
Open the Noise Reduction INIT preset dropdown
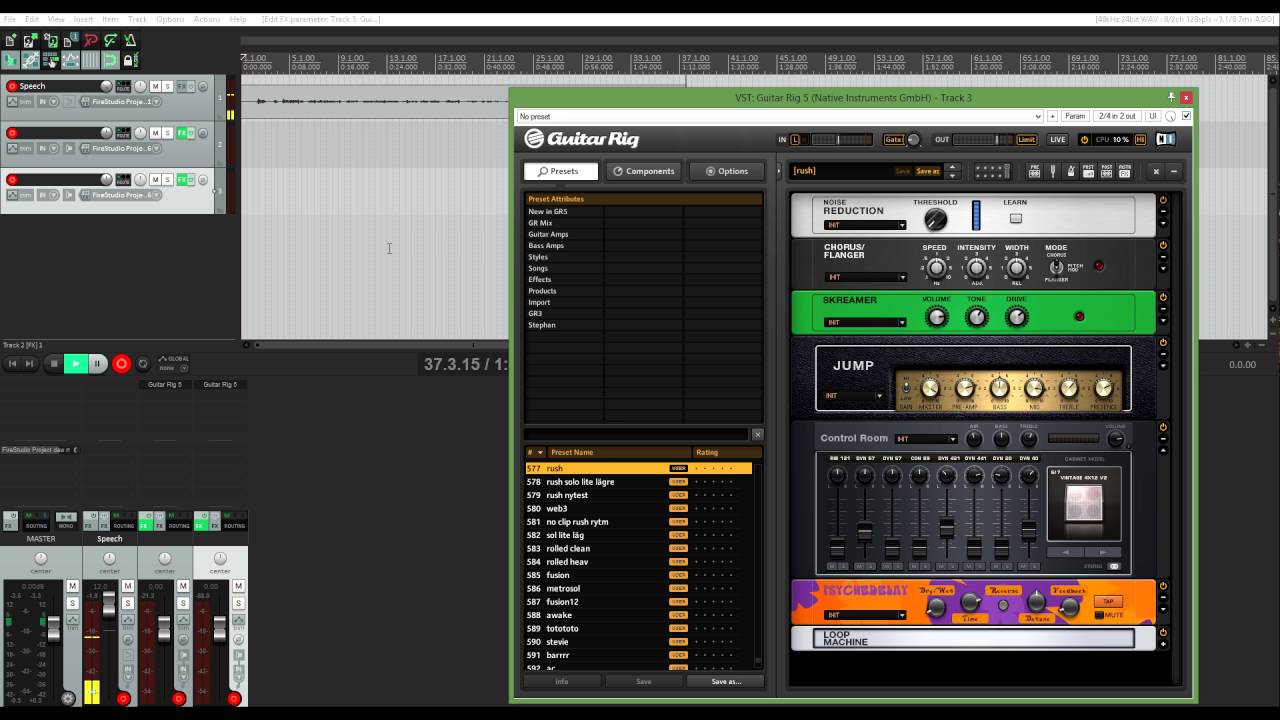pyautogui.click(x=865, y=225)
